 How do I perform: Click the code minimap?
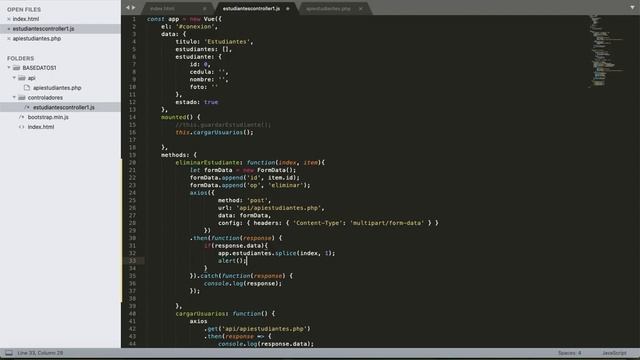pyautogui.click(x=606, y=51)
